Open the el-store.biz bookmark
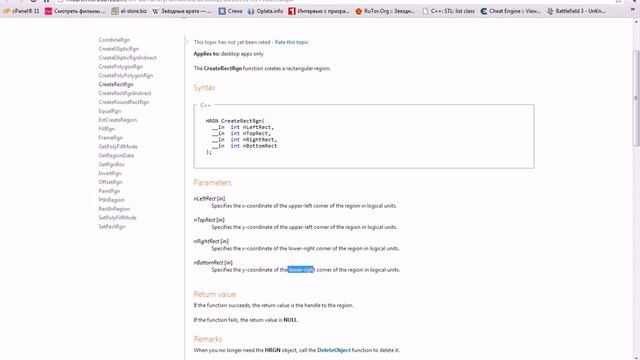Viewport: 640px width, 360px height. [129, 11]
